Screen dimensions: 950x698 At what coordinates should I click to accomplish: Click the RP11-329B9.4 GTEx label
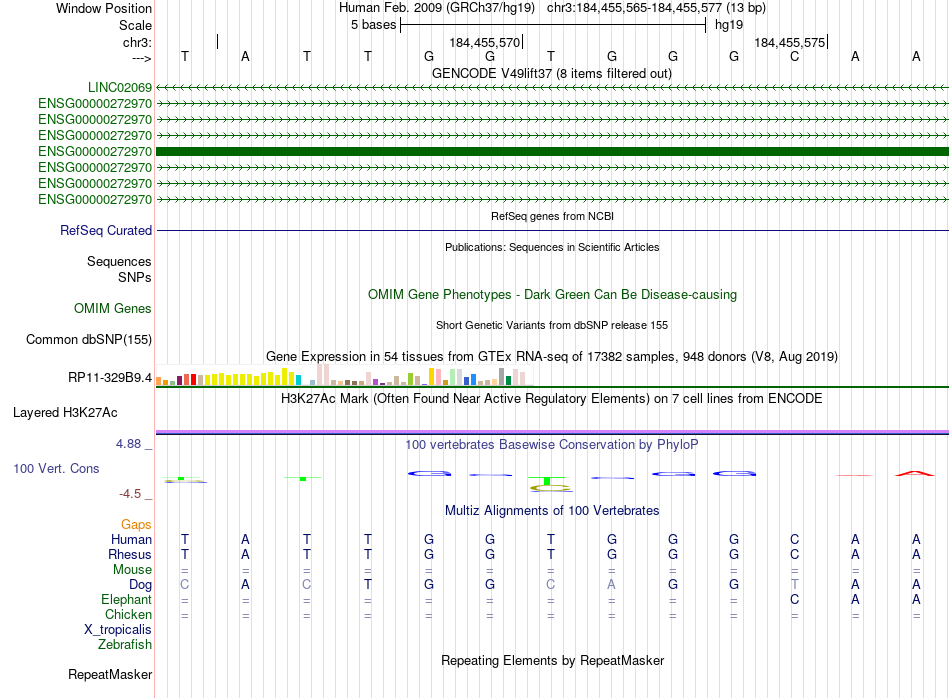click(x=110, y=377)
